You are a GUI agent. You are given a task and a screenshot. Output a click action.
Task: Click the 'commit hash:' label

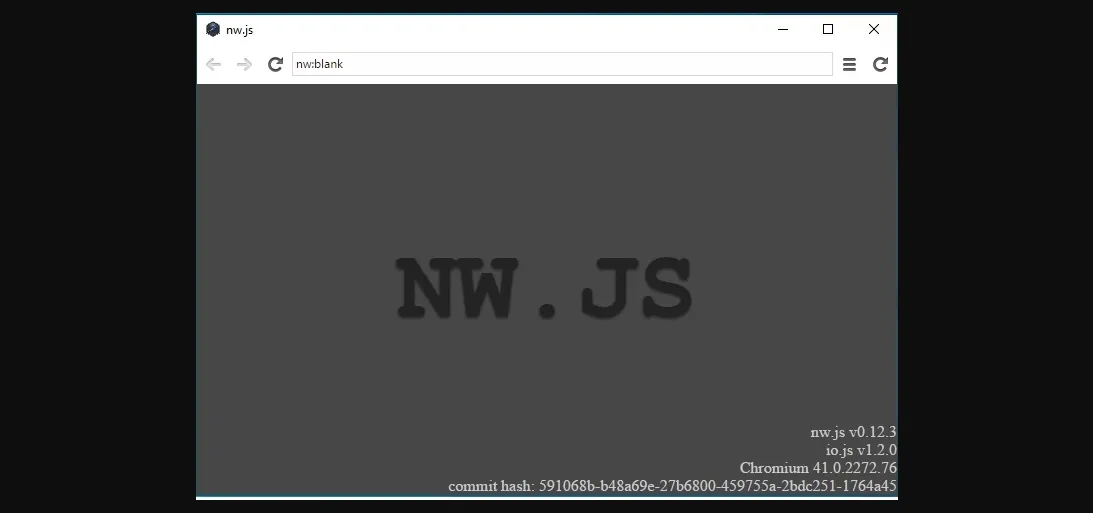tap(491, 487)
